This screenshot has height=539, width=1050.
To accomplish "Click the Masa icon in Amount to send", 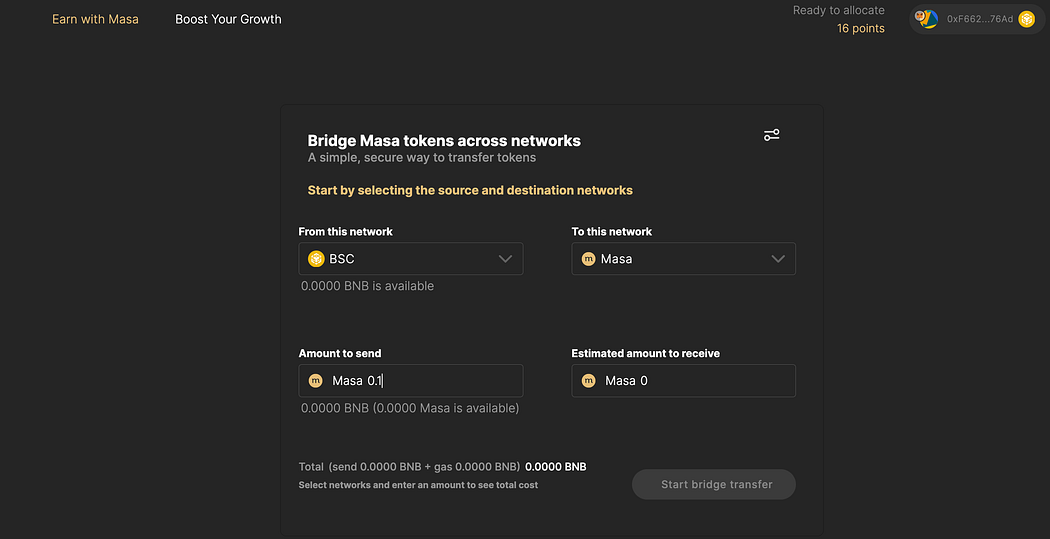I will (x=316, y=381).
